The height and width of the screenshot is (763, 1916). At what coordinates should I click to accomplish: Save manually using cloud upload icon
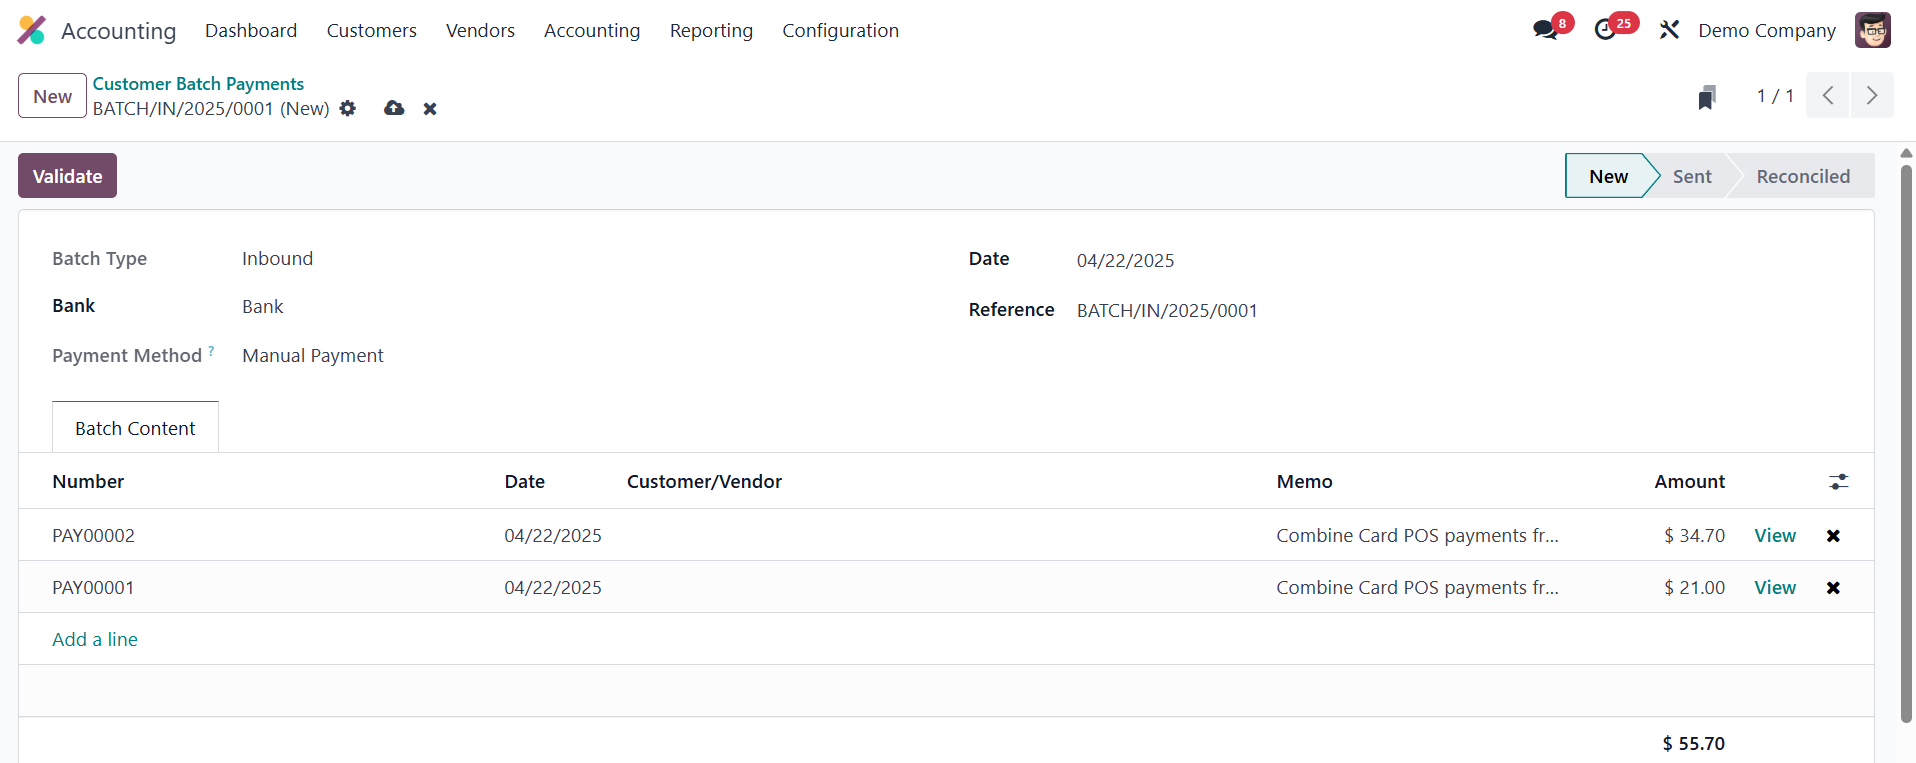pyautogui.click(x=394, y=108)
